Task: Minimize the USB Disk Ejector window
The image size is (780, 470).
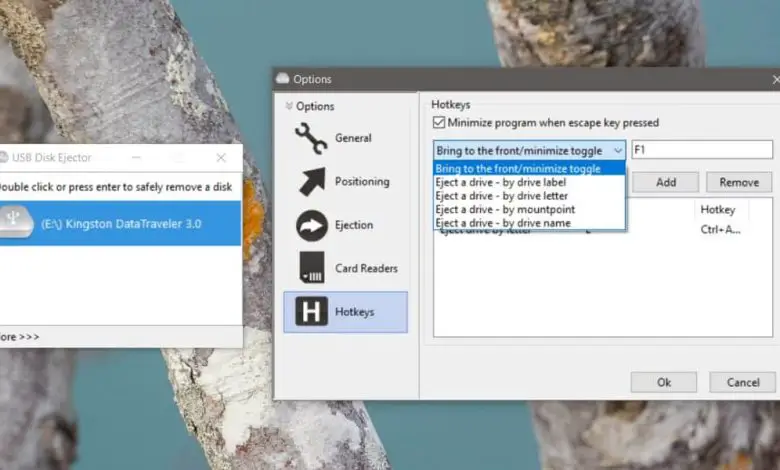Action: click(x=136, y=158)
